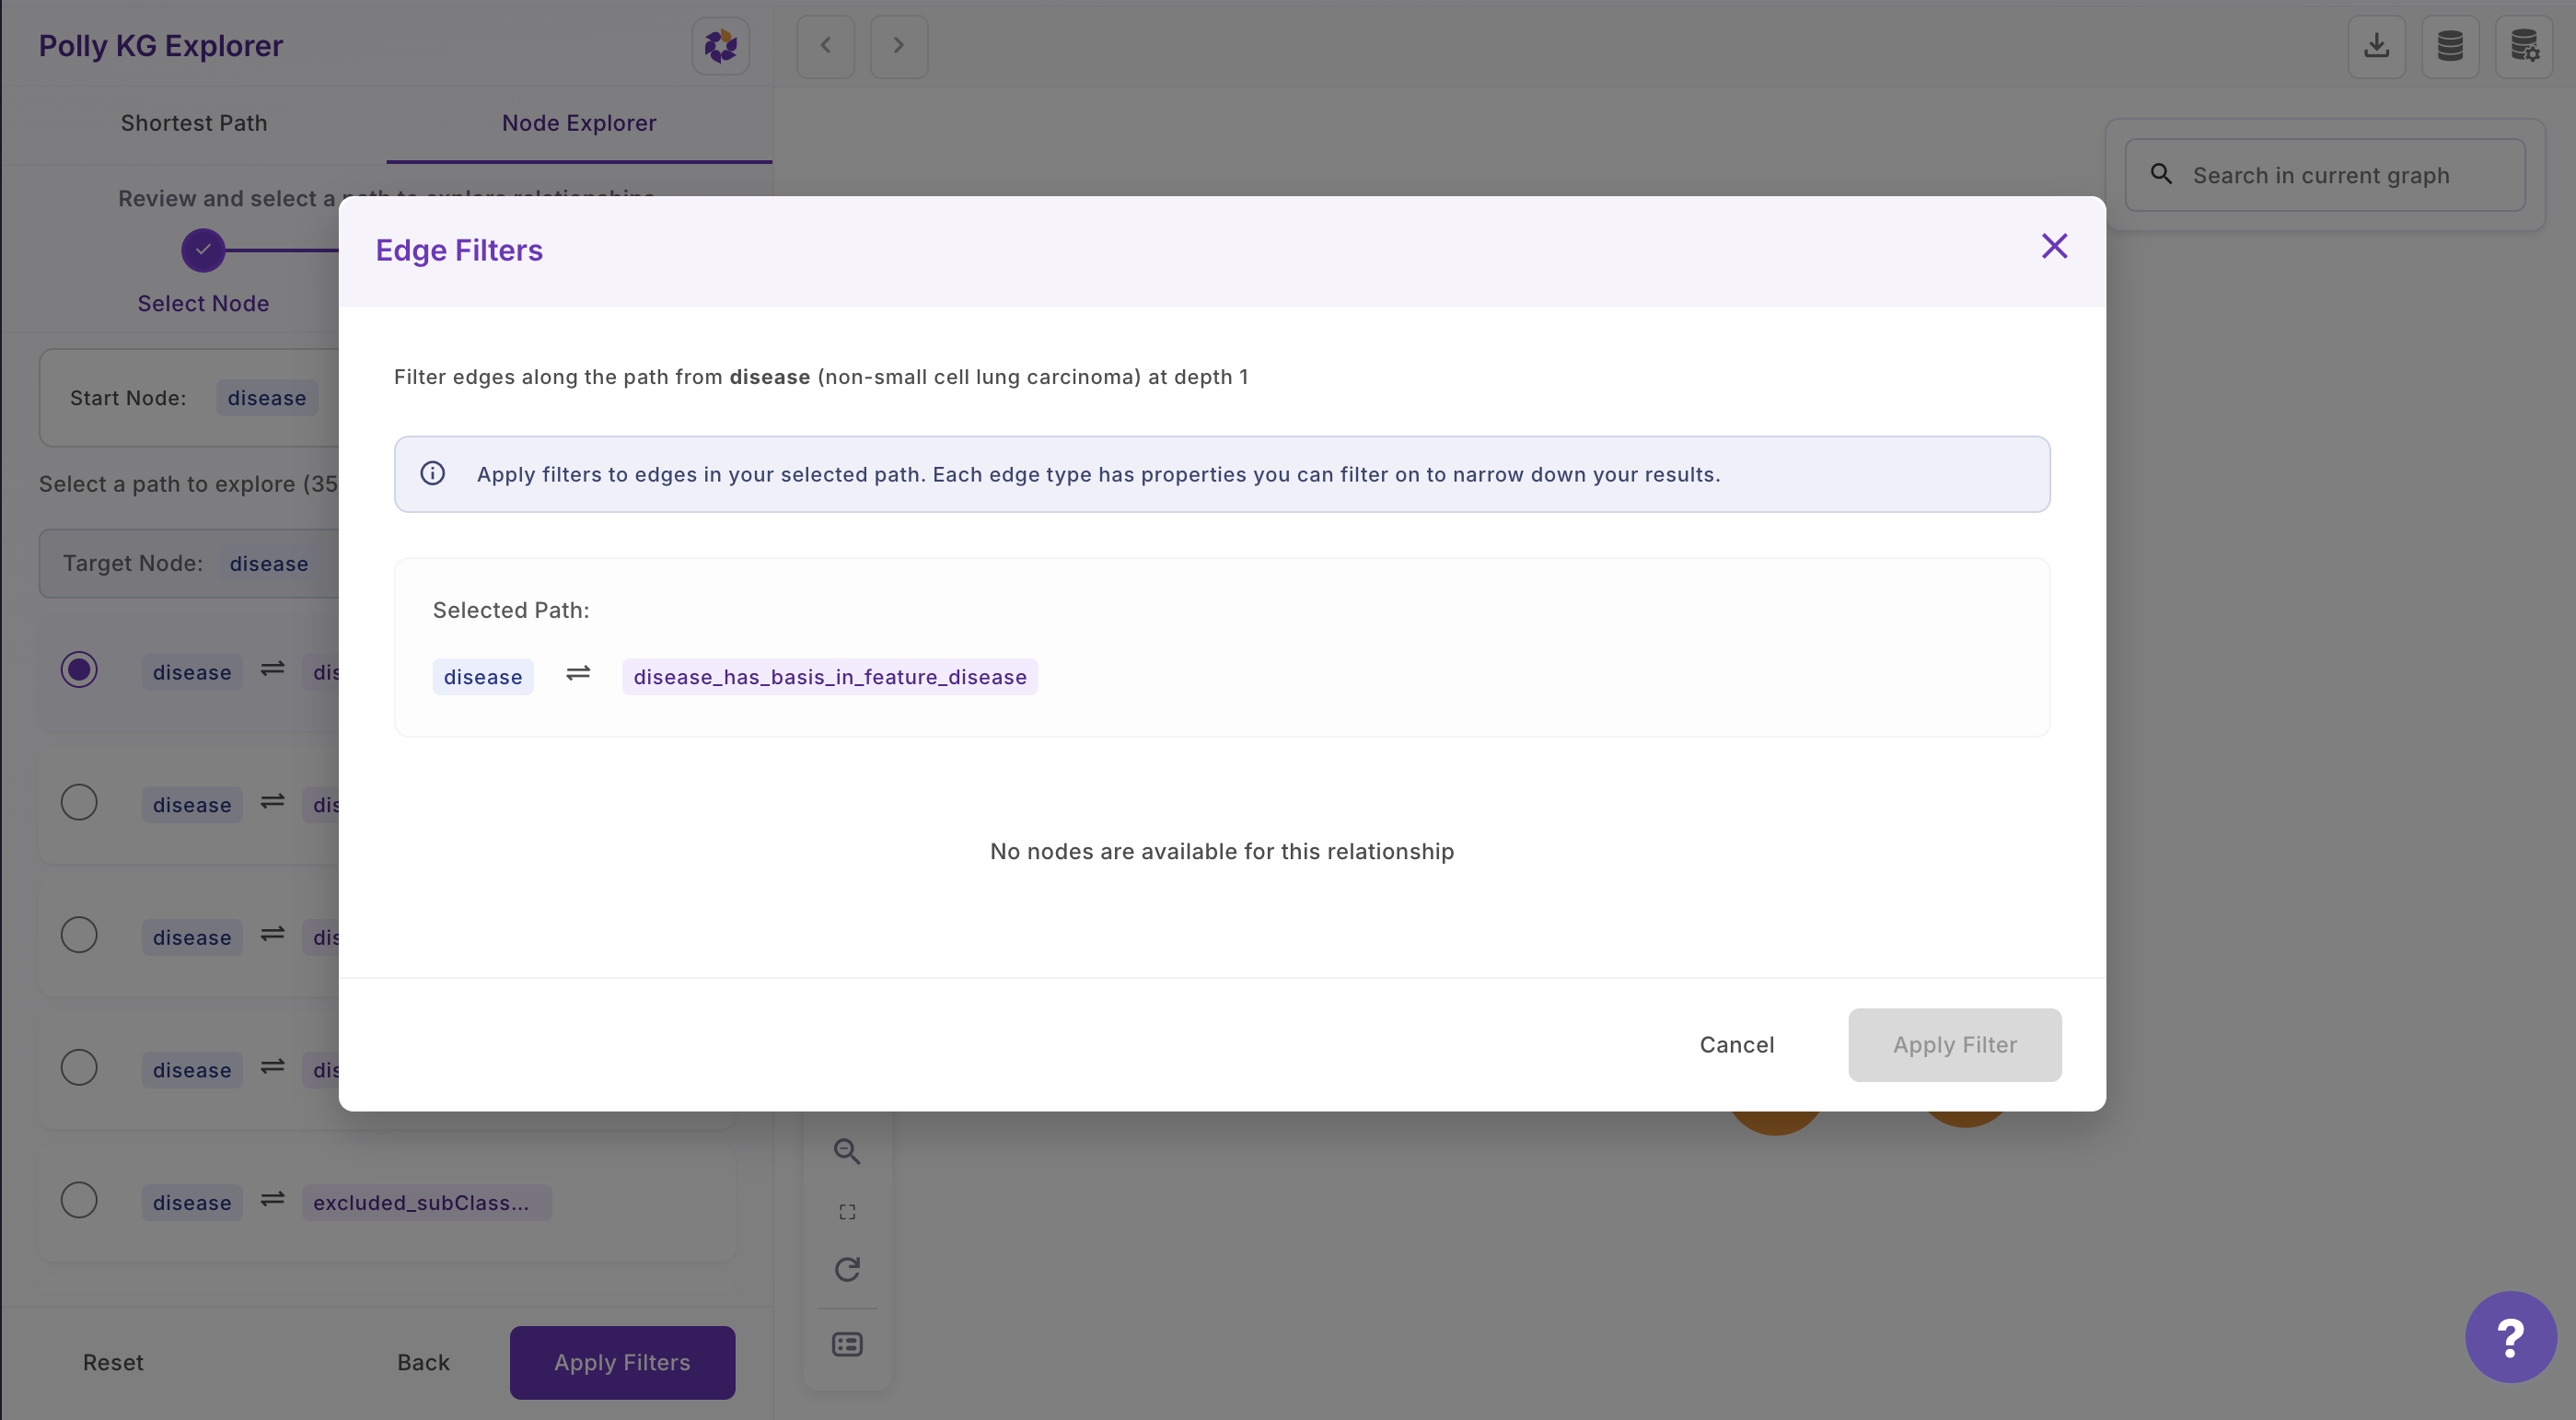Select the first disease path radio button
This screenshot has width=2576, height=1420.
[79, 670]
